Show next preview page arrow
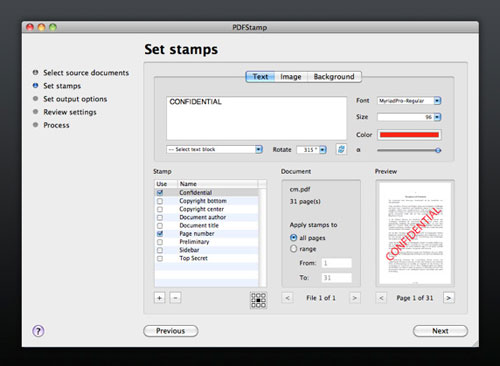500x366 pixels. pos(449,298)
